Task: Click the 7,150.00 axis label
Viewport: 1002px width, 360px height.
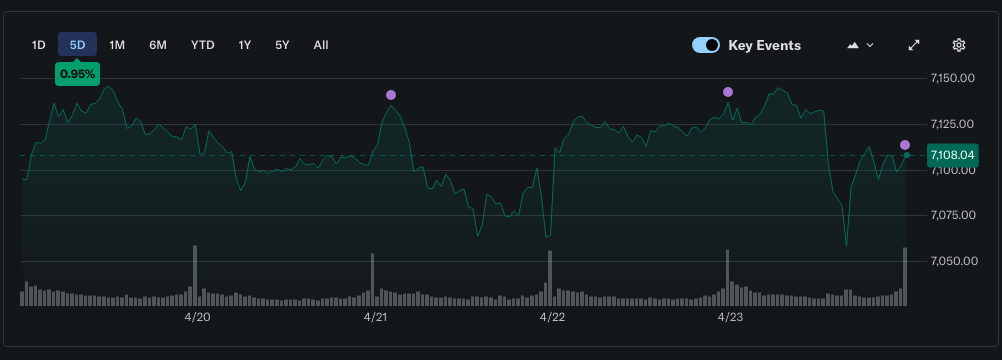Action: (x=953, y=78)
